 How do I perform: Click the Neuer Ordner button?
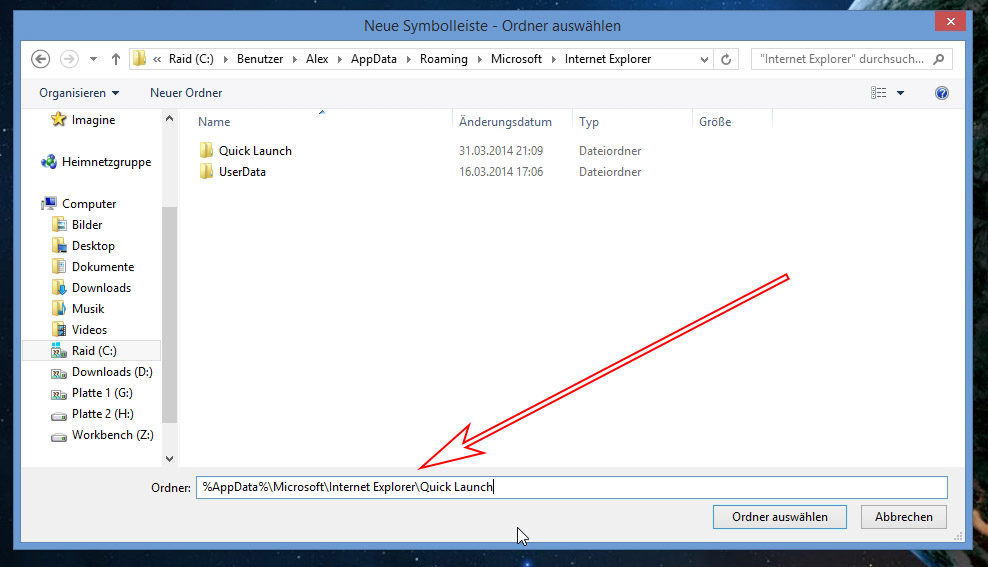click(x=186, y=93)
